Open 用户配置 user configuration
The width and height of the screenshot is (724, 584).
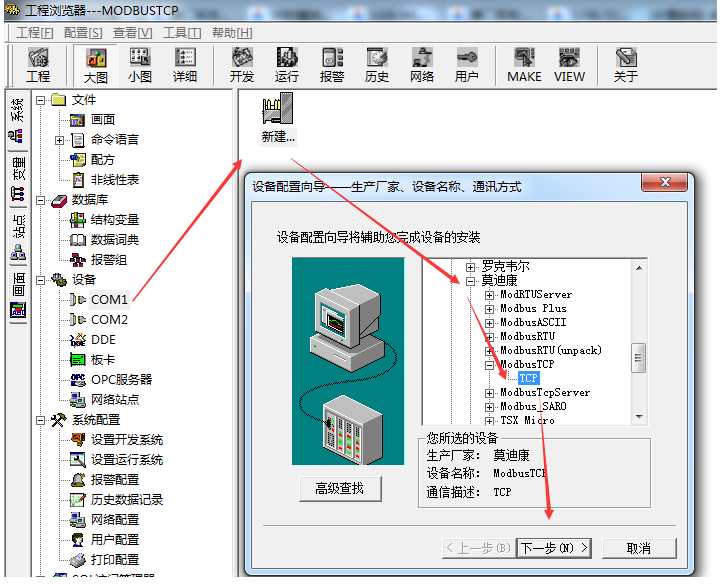[x=115, y=540]
